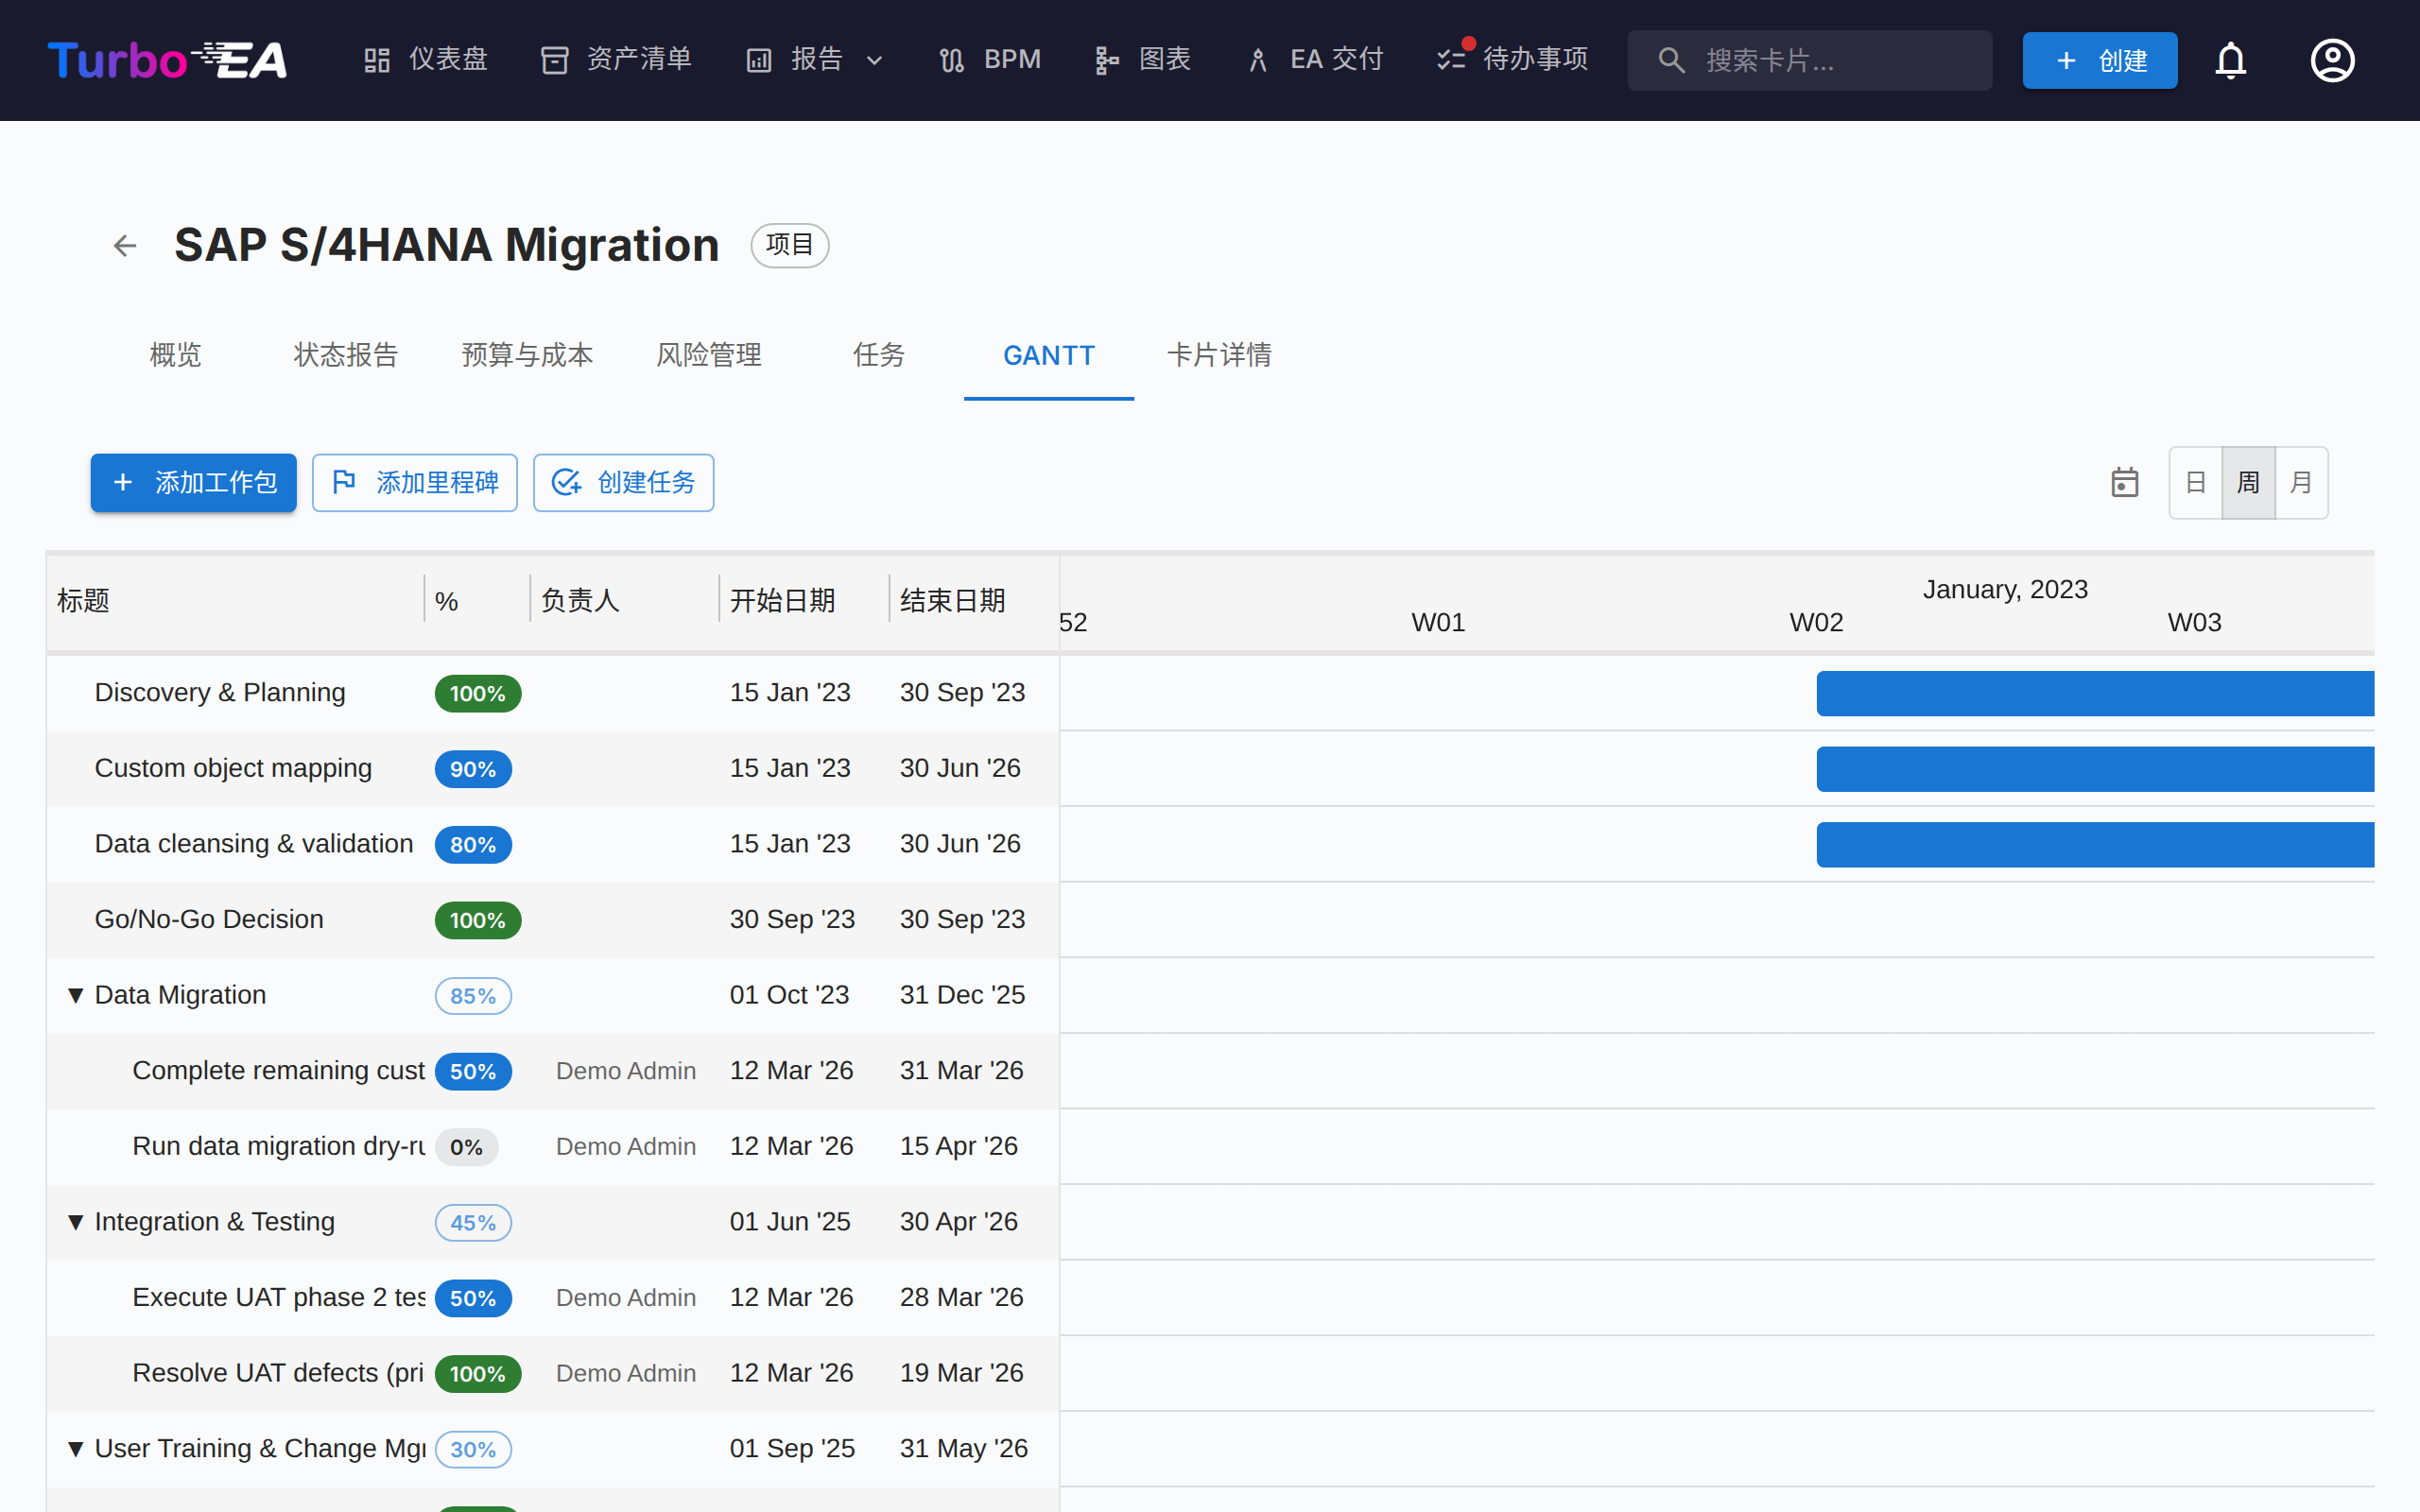2420x1512 pixels.
Task: Expand the 报告 reports dropdown menu
Action: [815, 60]
